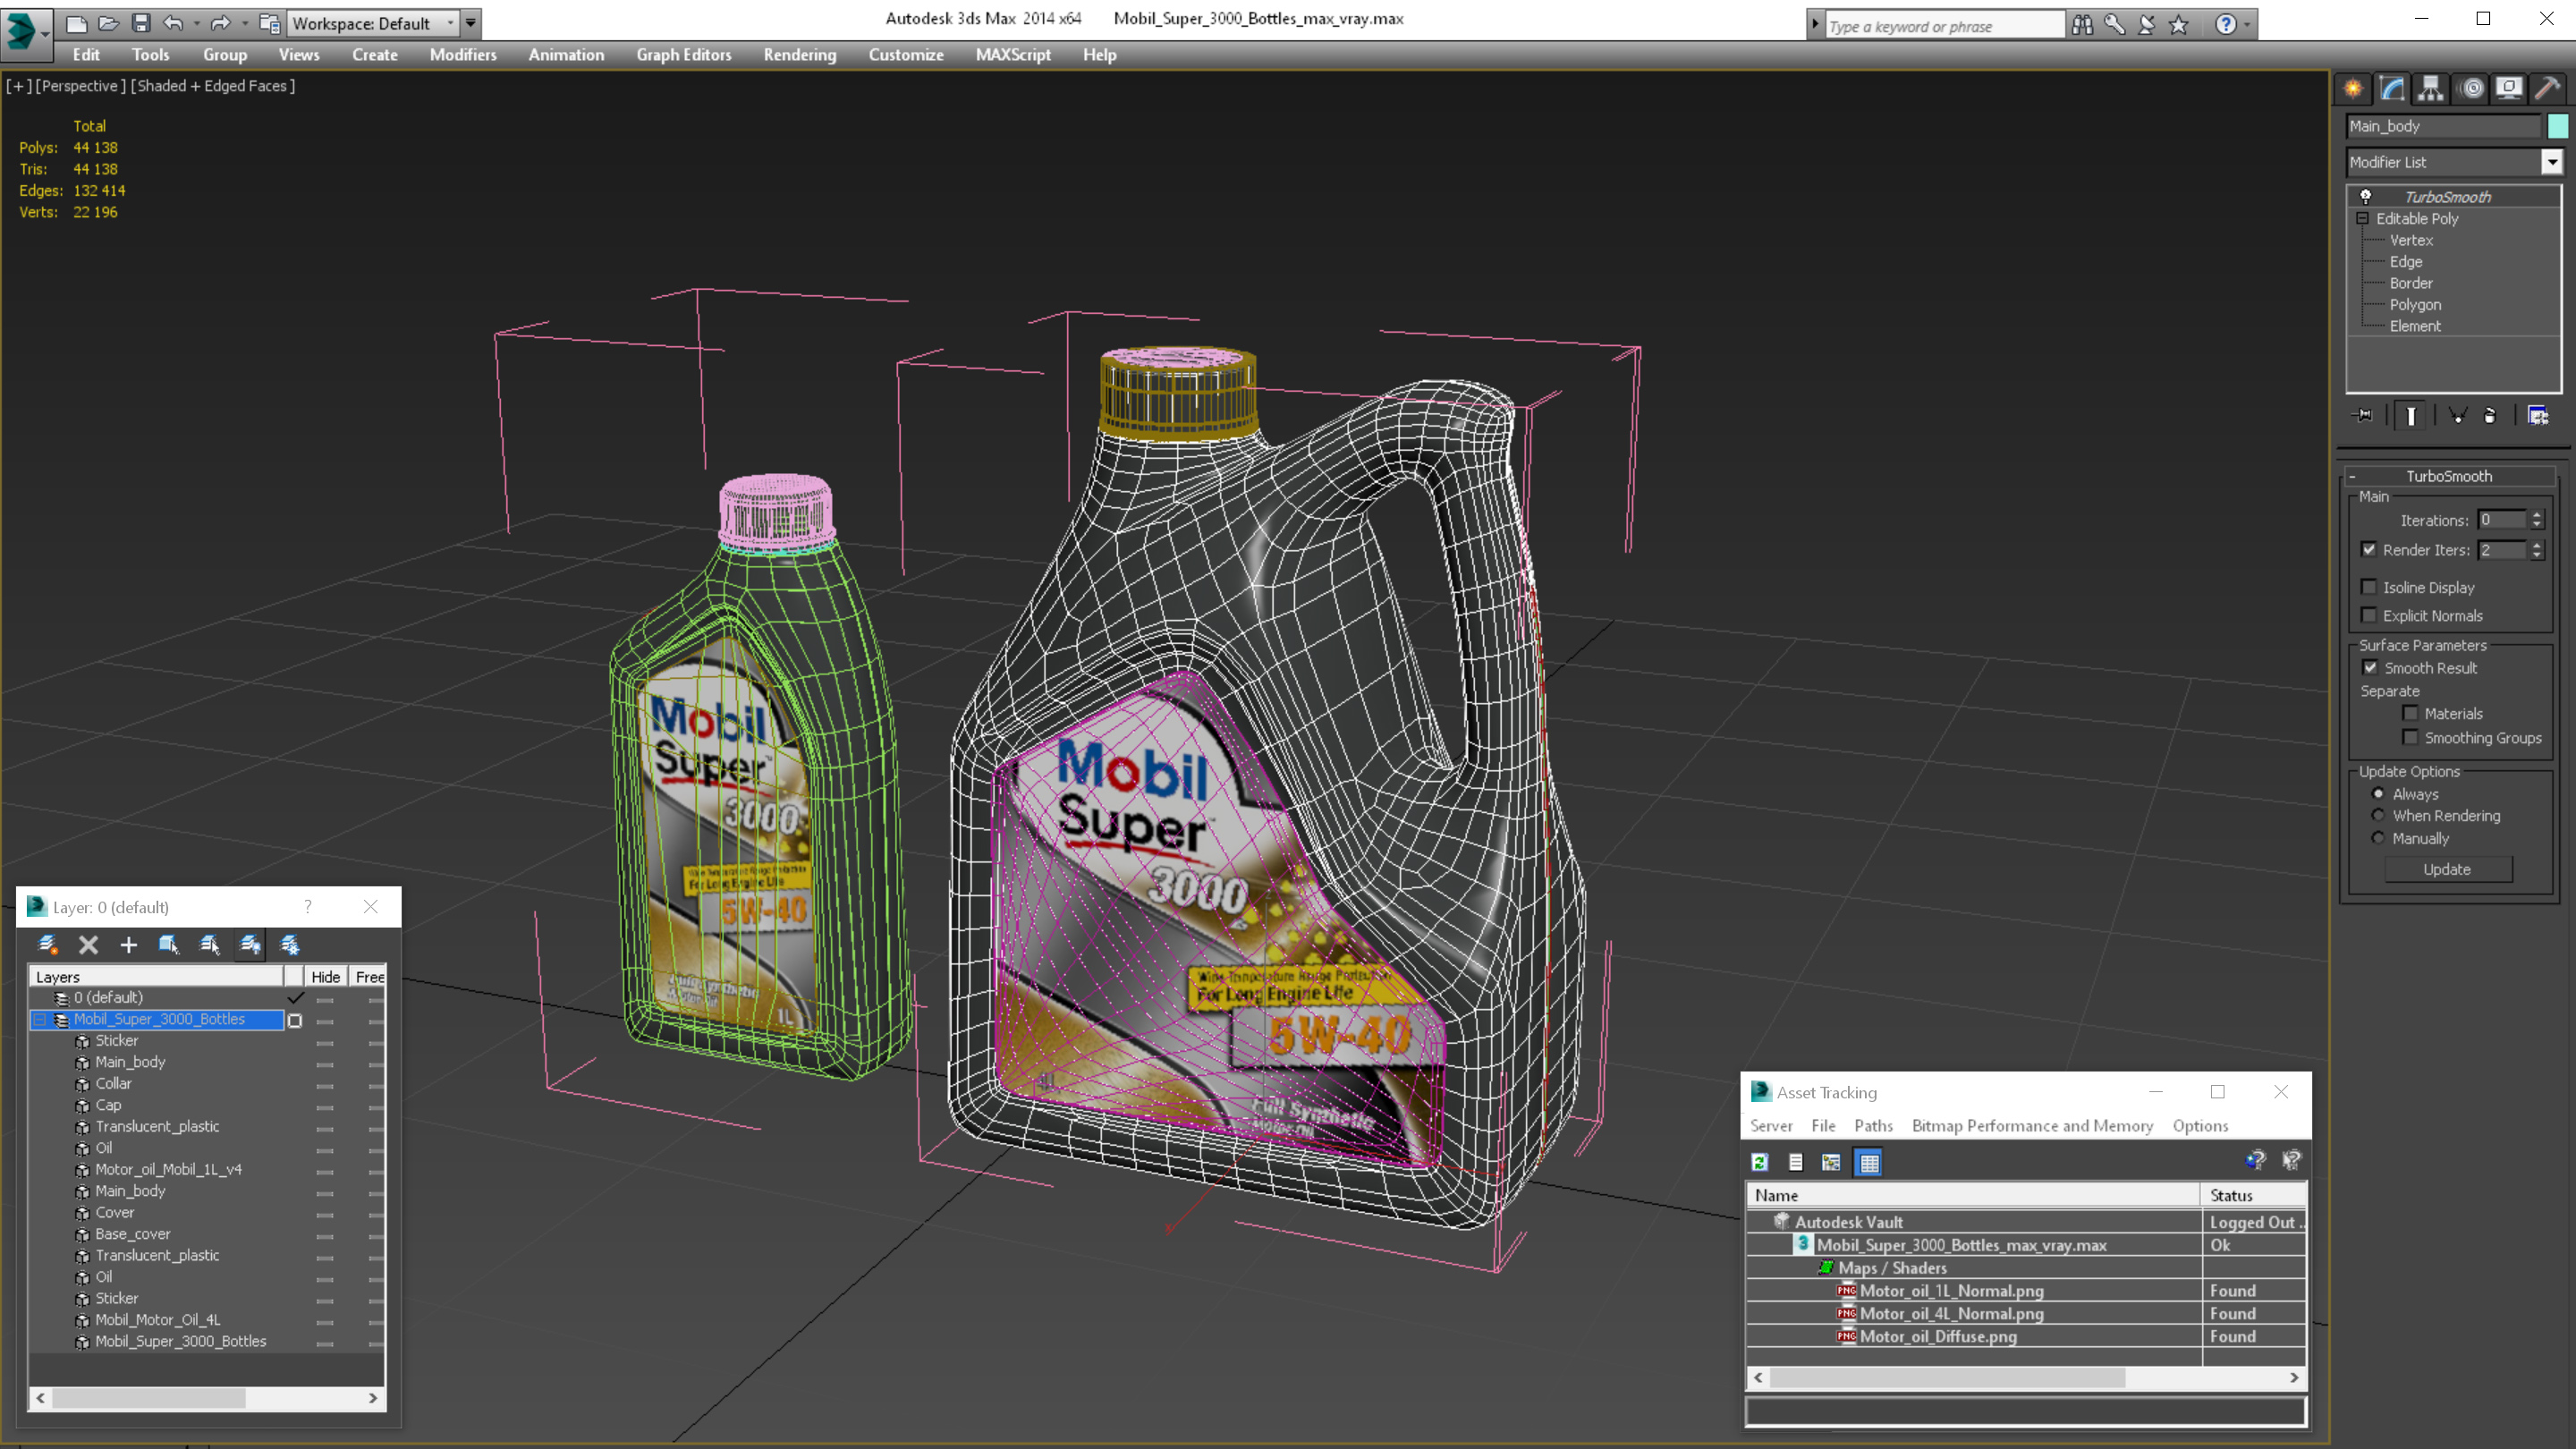Open the Create command panel tab
The image size is (2576, 1449).
tap(2353, 89)
